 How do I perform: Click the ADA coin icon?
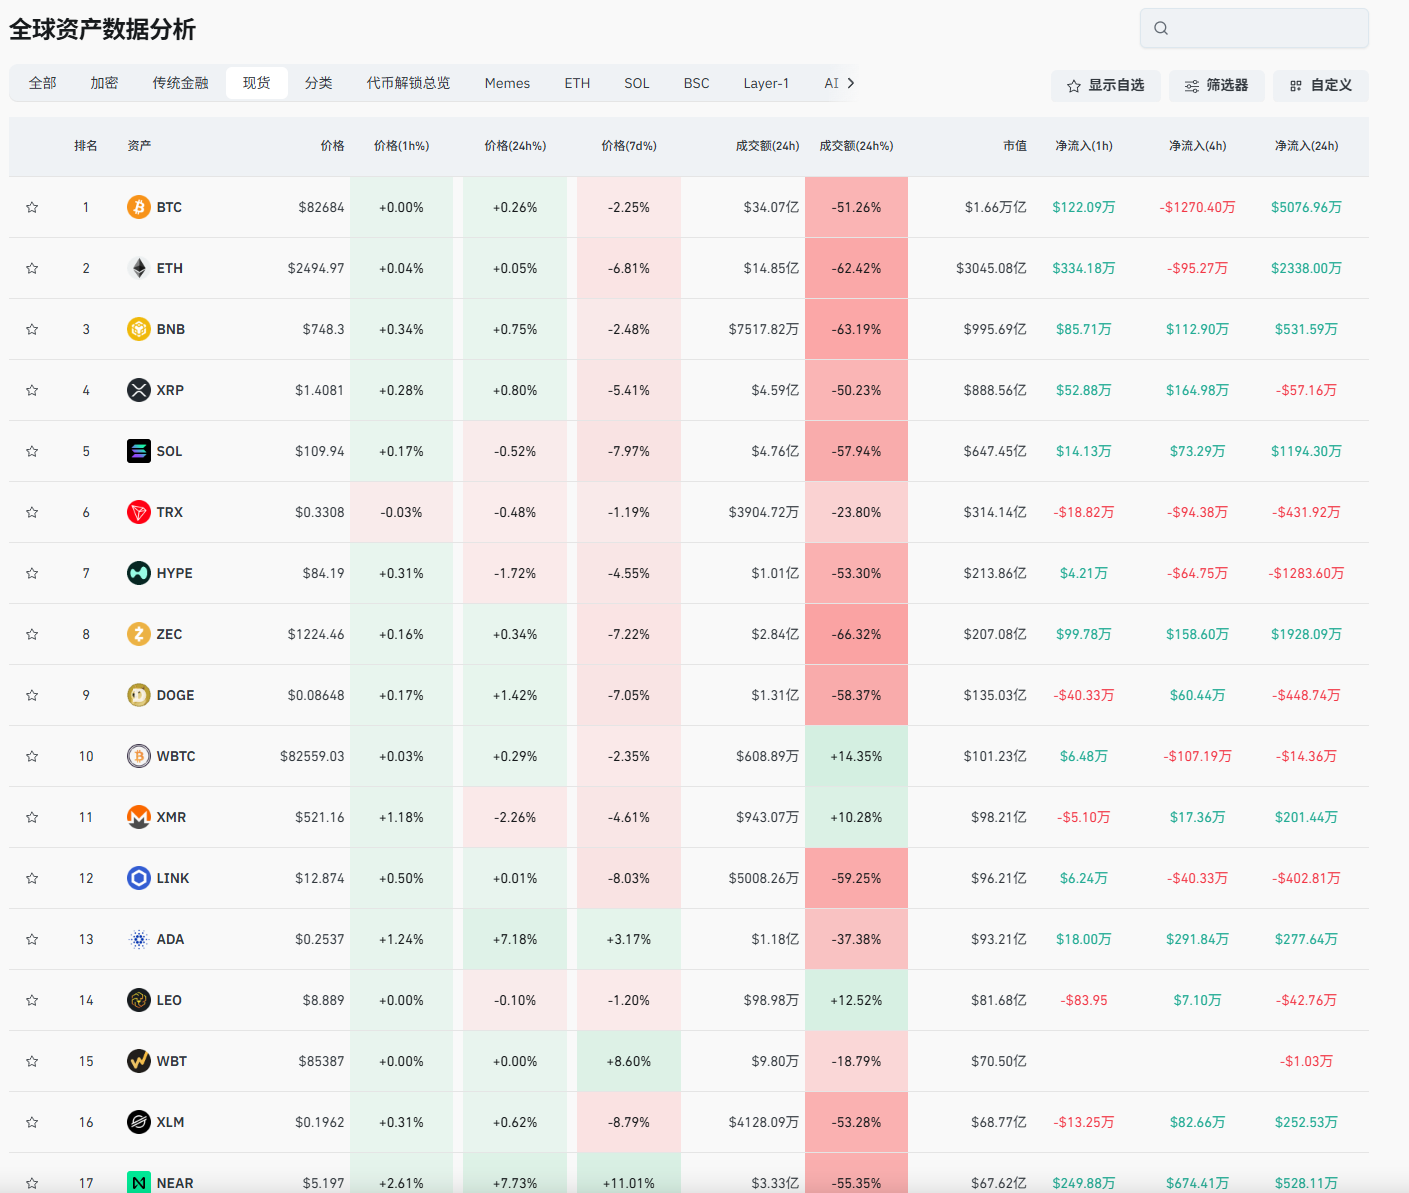click(x=139, y=939)
